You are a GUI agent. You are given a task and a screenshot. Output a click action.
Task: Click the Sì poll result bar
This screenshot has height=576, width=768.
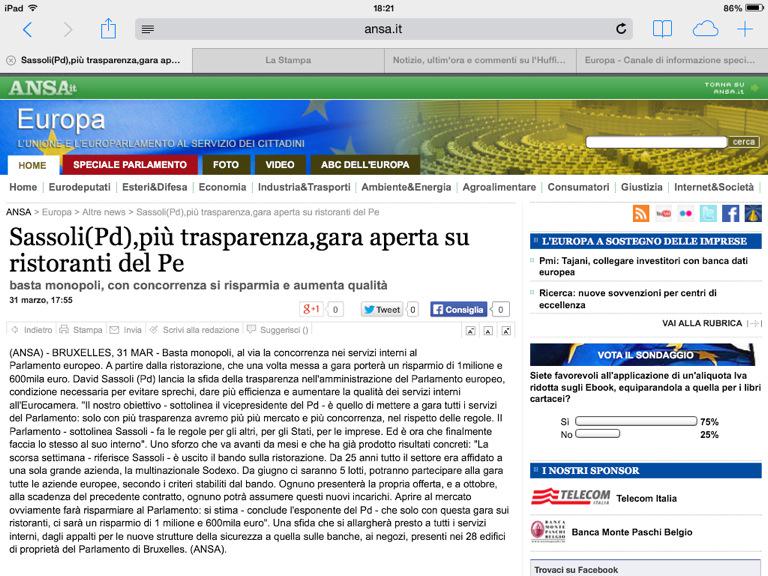pyautogui.click(x=636, y=421)
